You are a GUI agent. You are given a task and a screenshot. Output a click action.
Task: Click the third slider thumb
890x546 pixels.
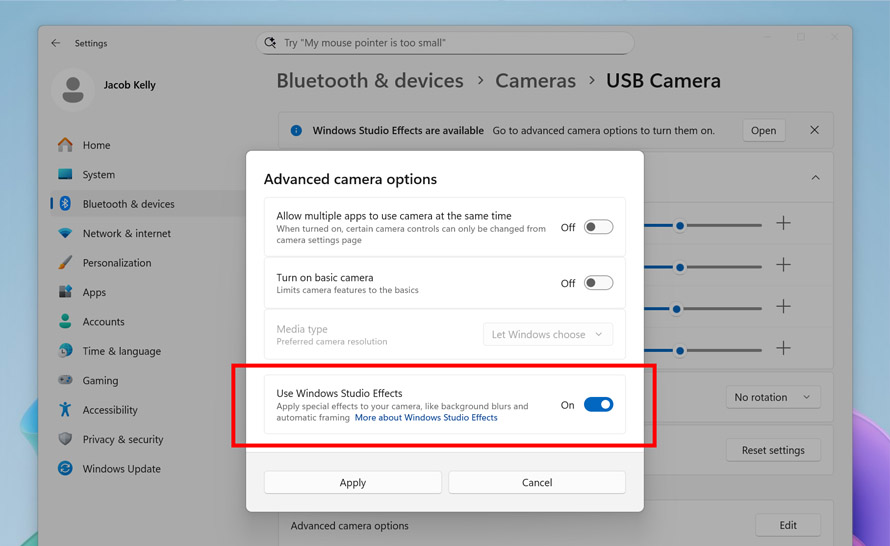pos(676,309)
